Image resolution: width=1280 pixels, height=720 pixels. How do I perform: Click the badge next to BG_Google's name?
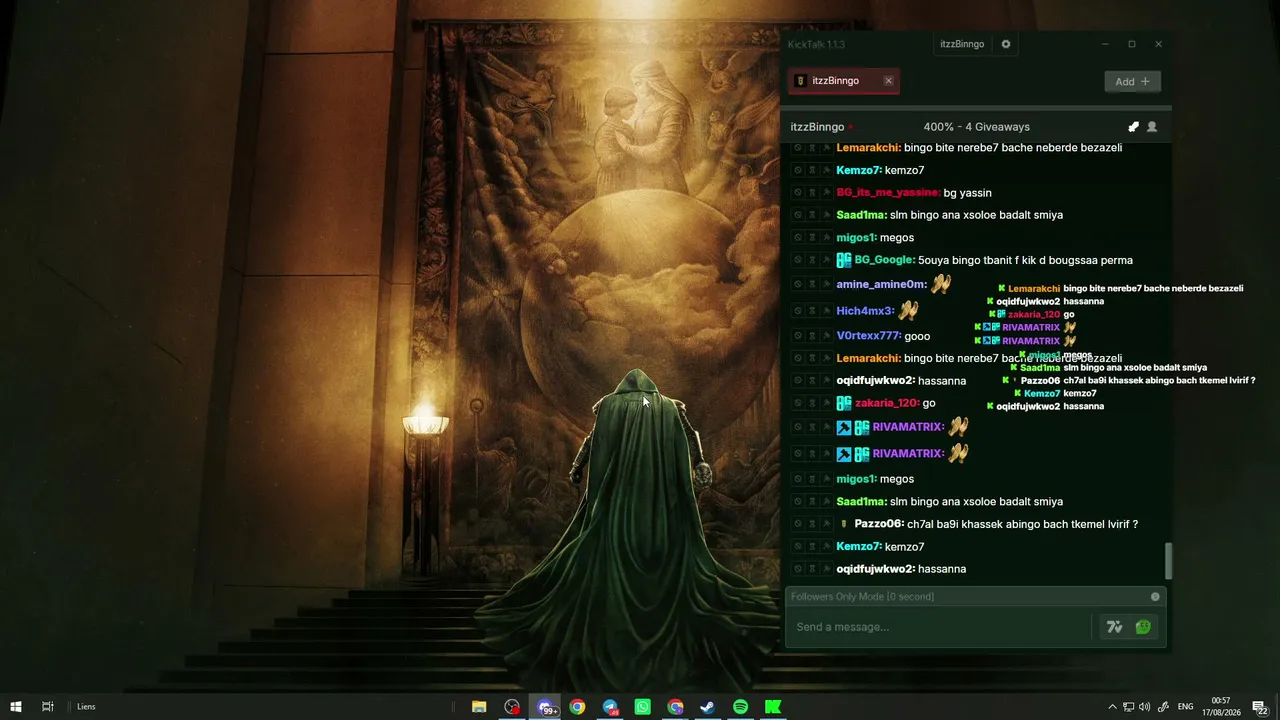click(x=844, y=260)
